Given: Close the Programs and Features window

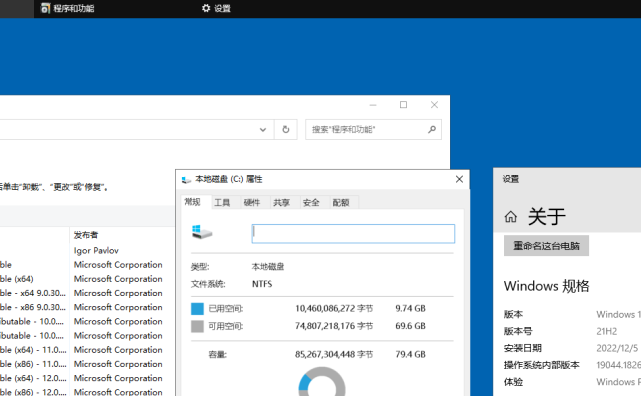Looking at the screenshot, I should tap(434, 105).
